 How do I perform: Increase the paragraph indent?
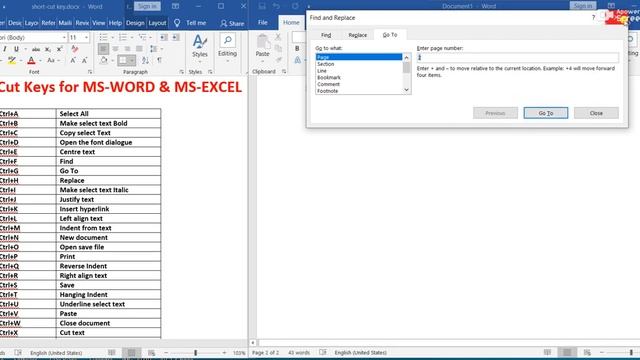click(176, 38)
